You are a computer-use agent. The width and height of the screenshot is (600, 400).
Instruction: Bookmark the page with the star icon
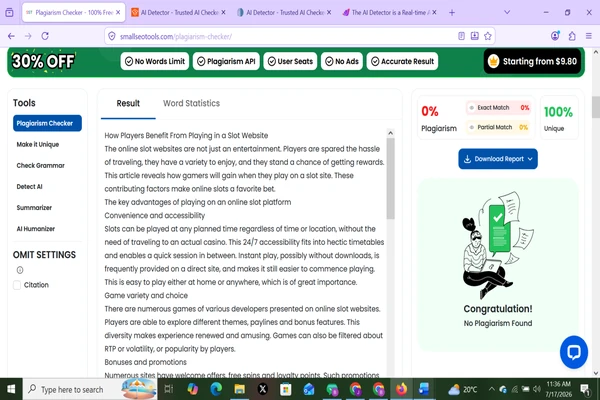[488, 36]
